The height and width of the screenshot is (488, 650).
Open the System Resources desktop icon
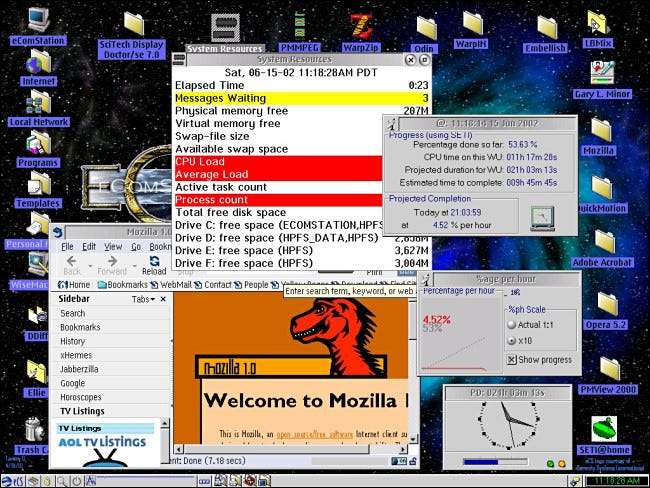click(x=224, y=27)
